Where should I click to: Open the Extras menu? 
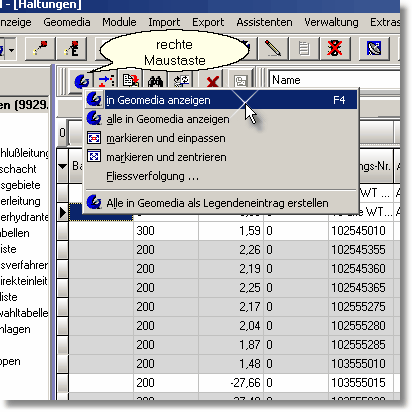point(385,22)
